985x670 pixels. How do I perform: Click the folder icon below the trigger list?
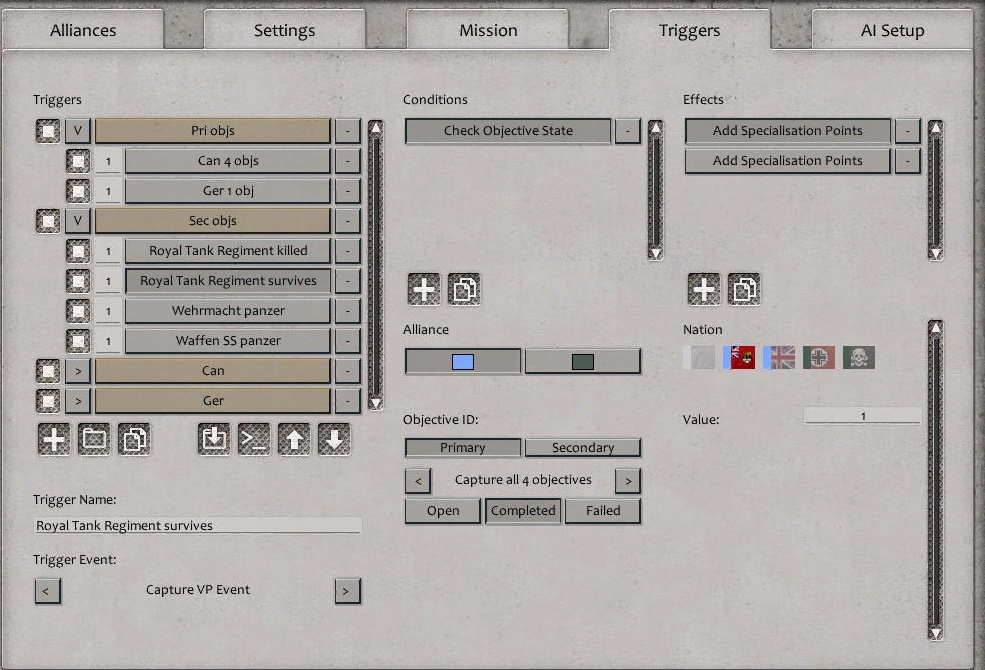[x=94, y=438]
